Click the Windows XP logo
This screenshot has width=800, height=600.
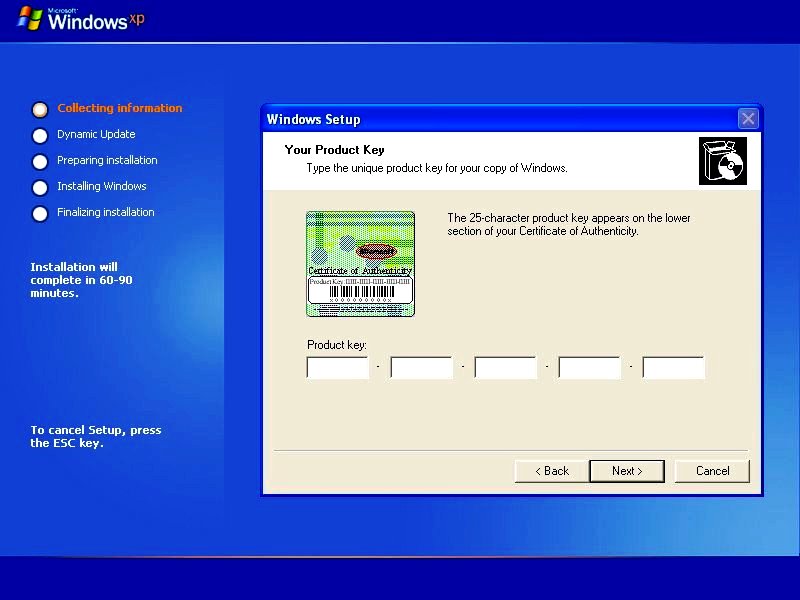(81, 19)
